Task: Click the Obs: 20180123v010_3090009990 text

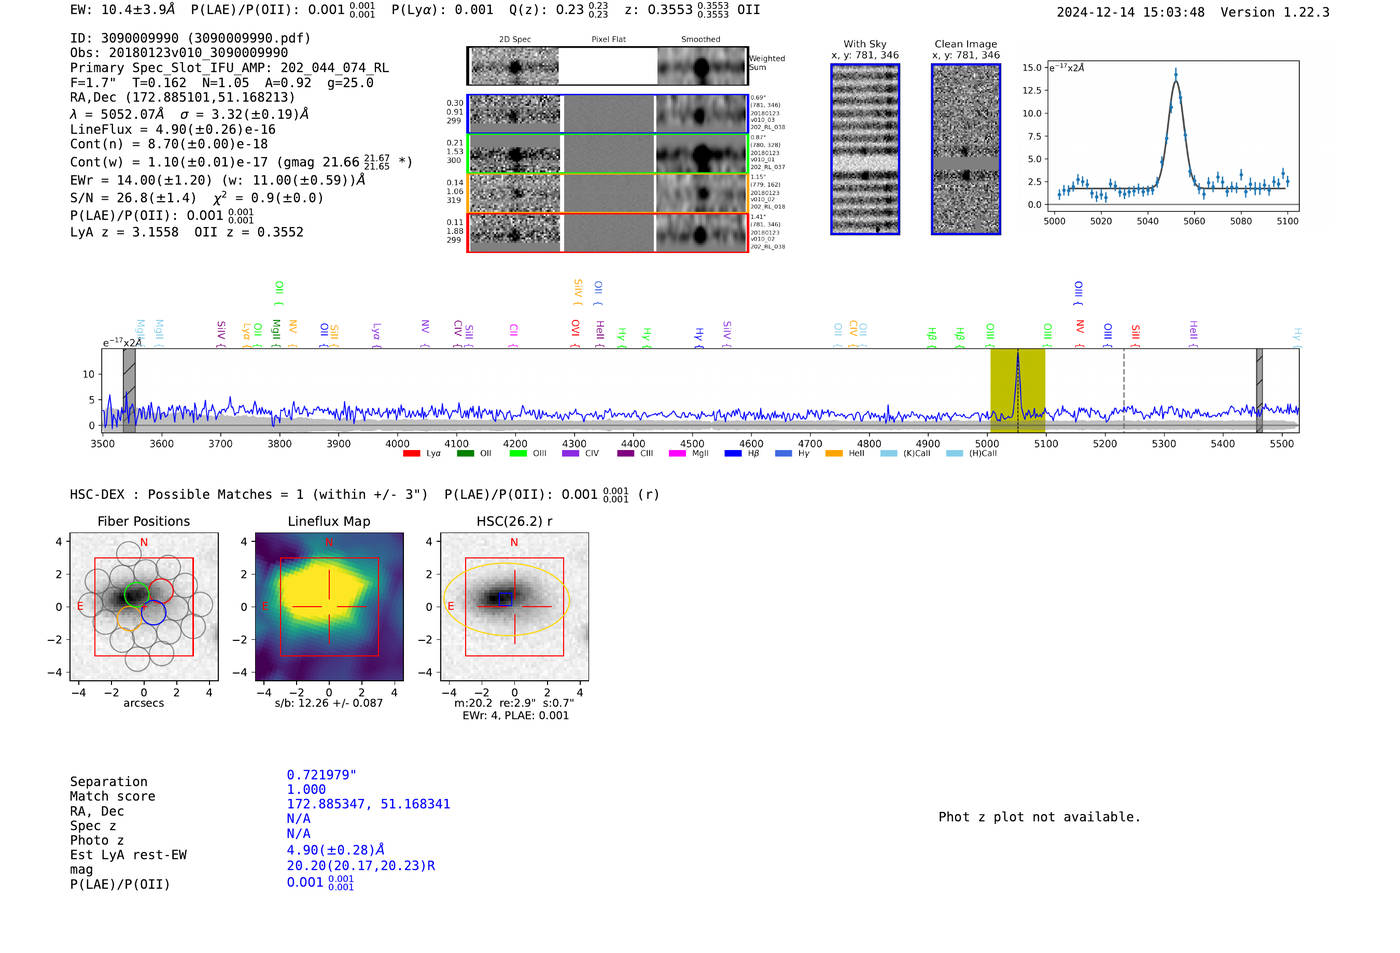Action: click(179, 52)
